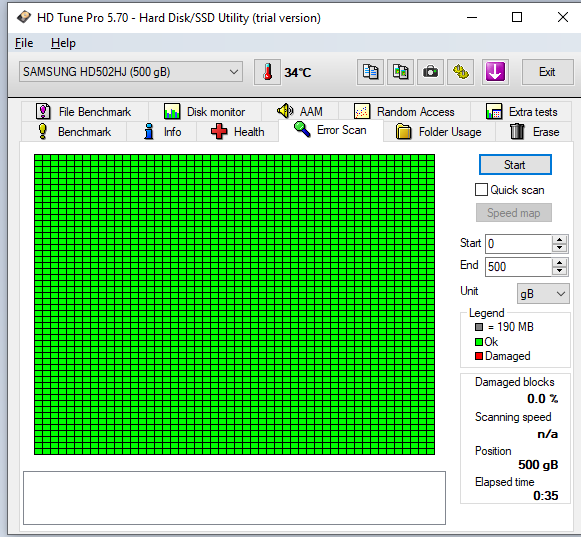Screen dimensions: 581x537
Task: Open the Help menu
Action: 63,43
